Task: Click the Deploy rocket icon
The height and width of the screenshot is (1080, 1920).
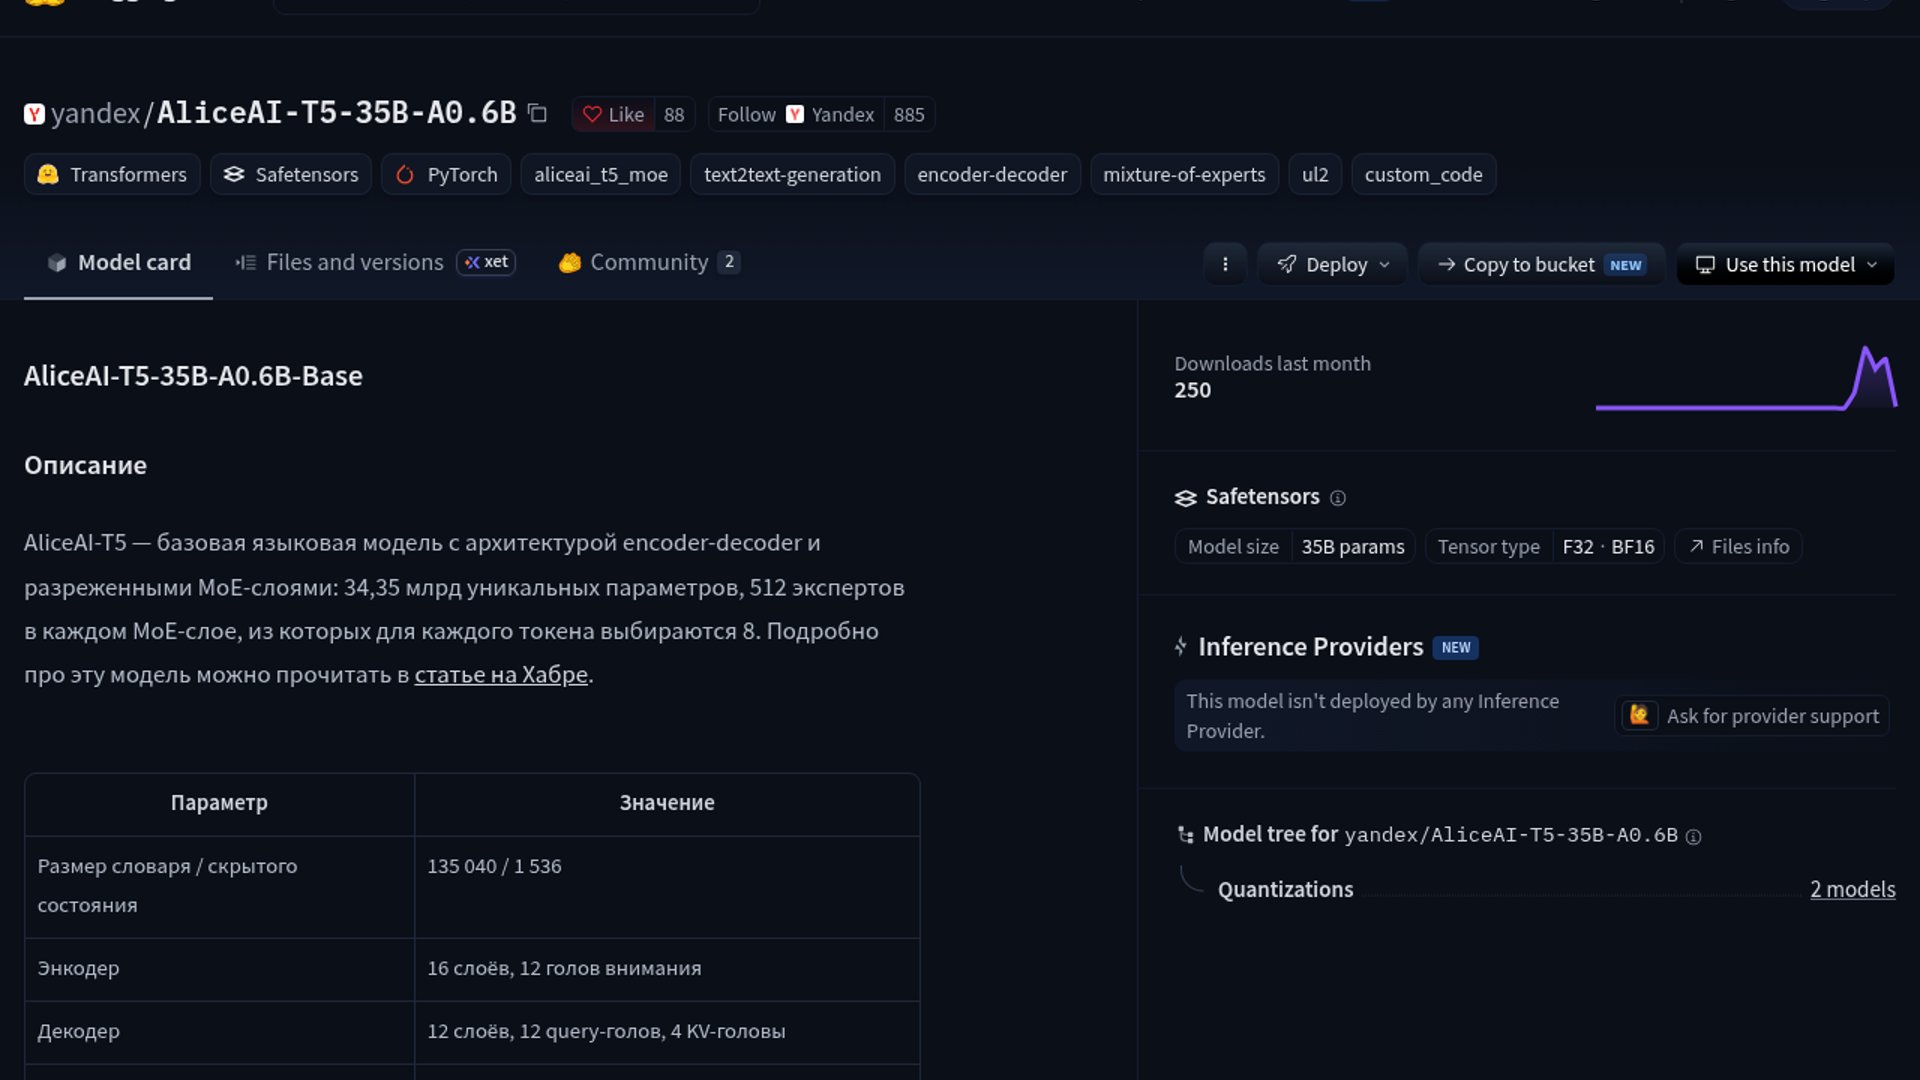Action: [x=1287, y=264]
